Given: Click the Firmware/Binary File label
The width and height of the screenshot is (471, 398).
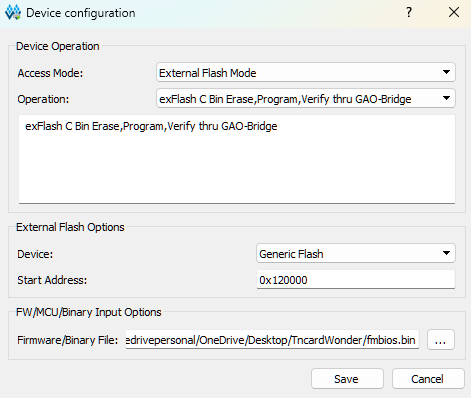Looking at the screenshot, I should tap(68, 340).
